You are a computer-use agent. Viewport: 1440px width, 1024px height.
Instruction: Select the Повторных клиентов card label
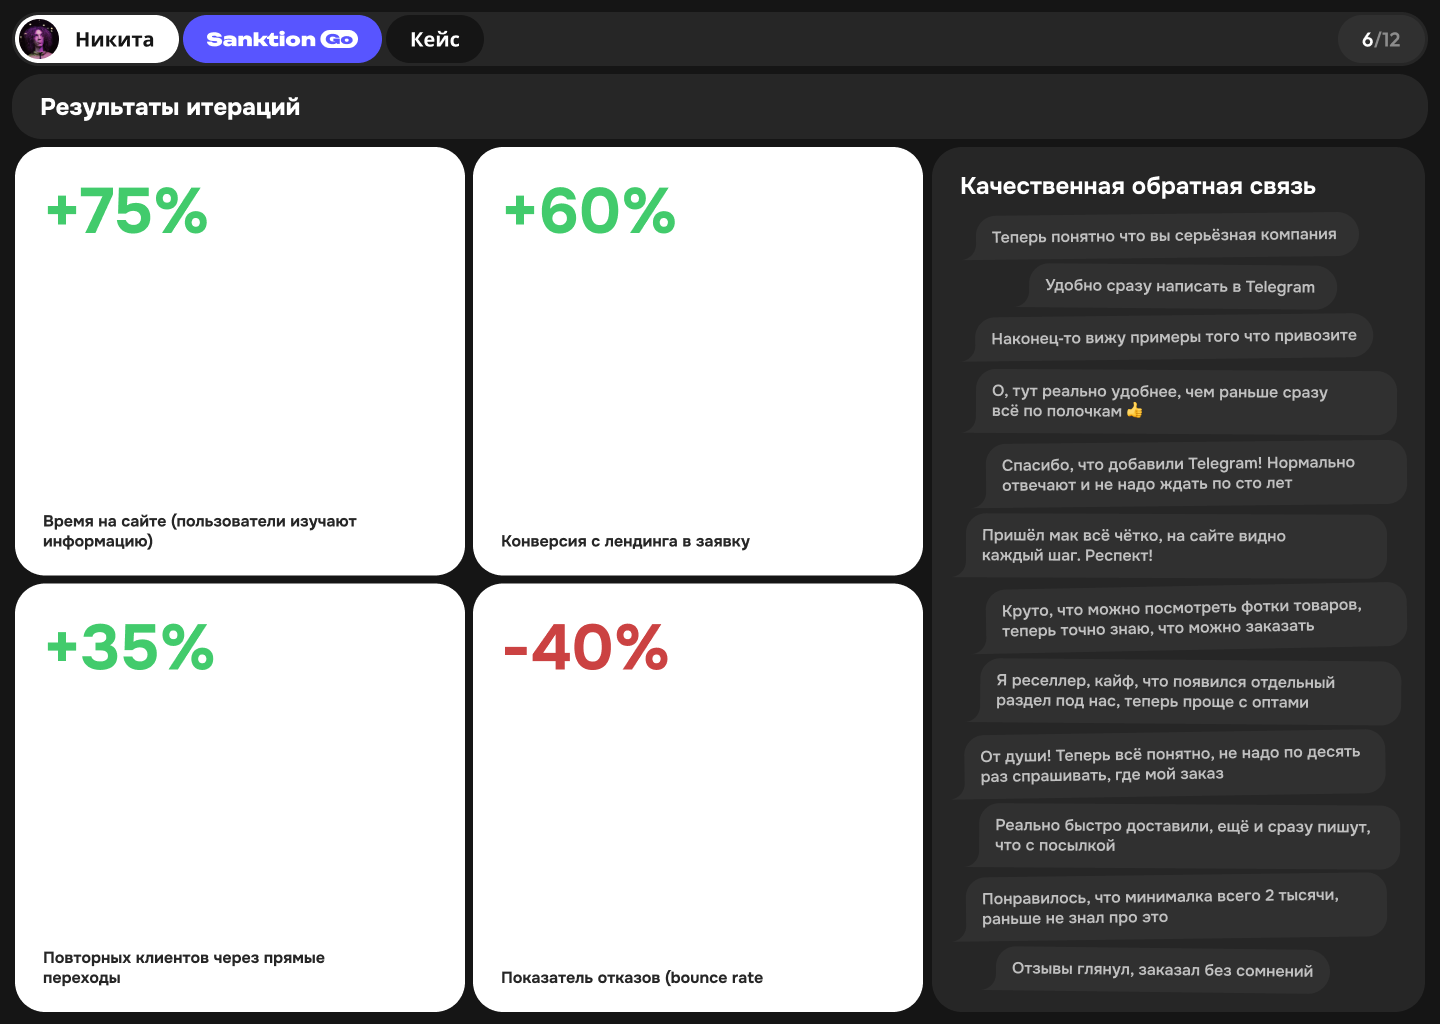[183, 967]
